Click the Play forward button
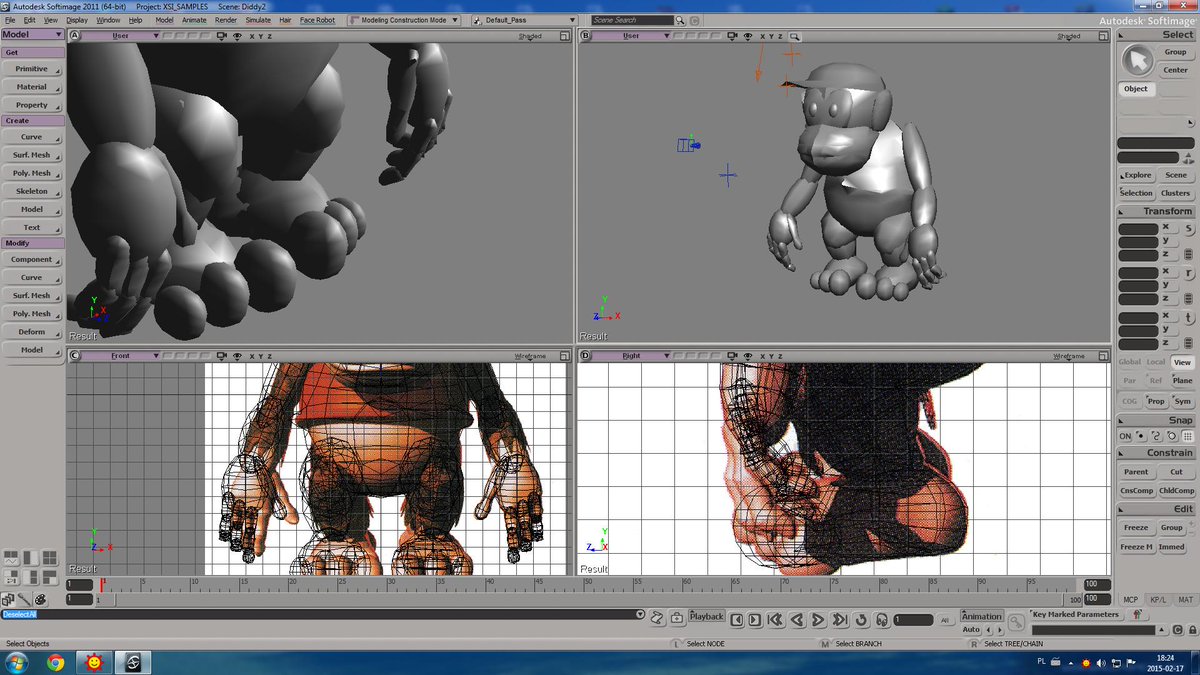1200x675 pixels. [818, 620]
